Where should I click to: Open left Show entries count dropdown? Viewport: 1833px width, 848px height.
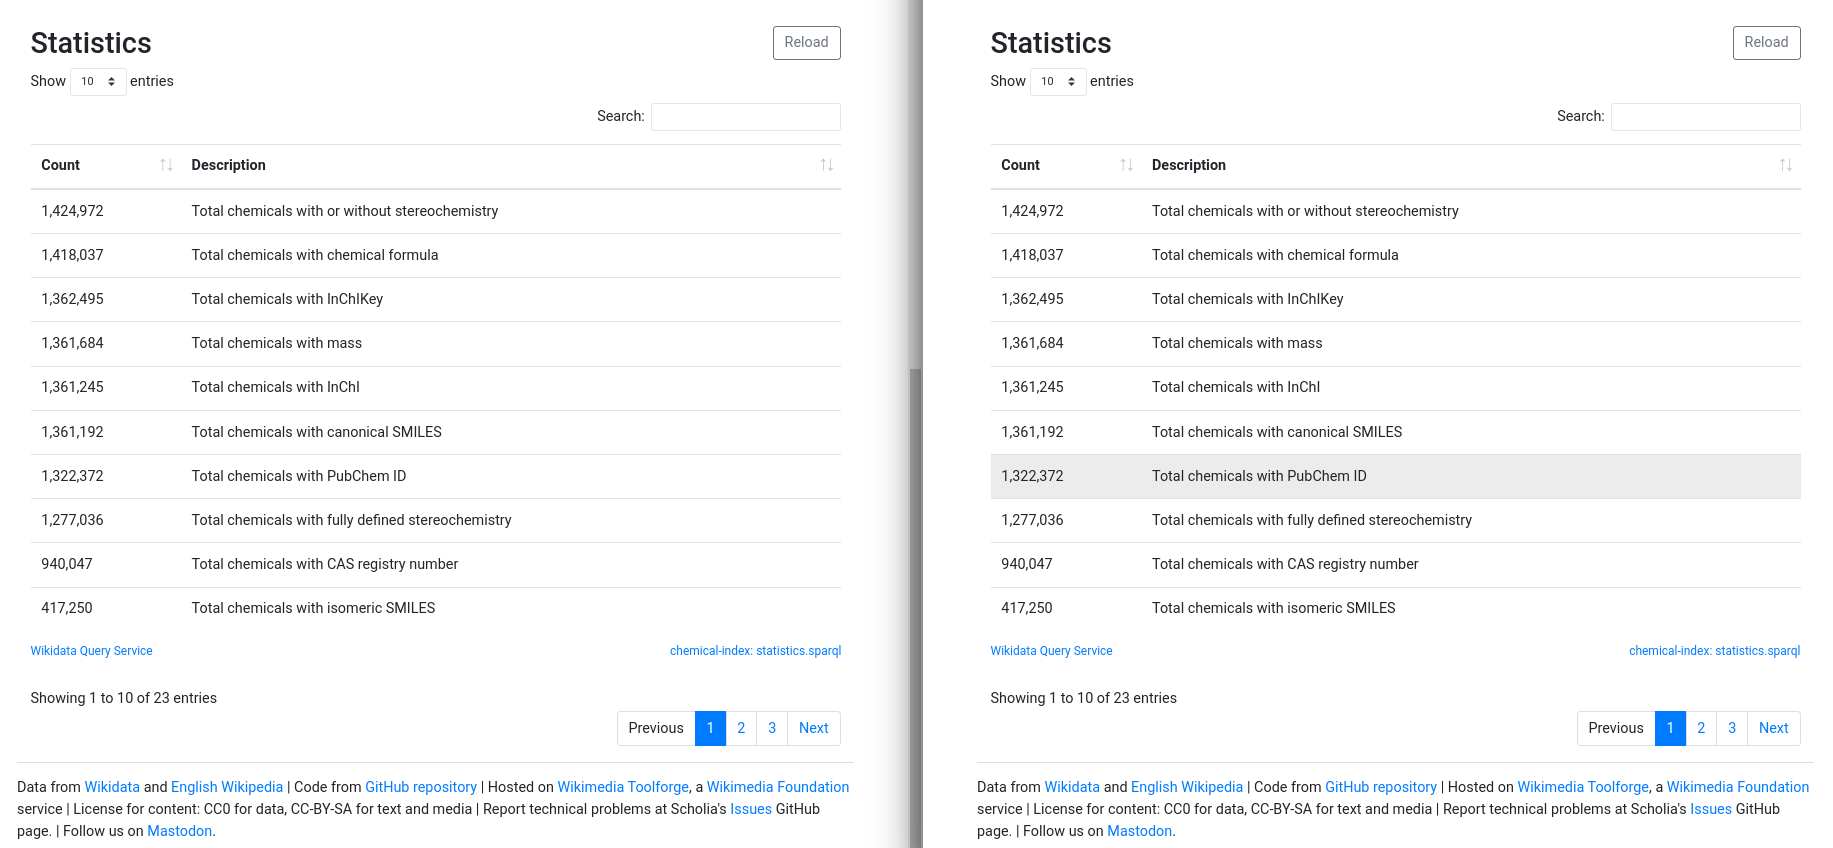pos(98,81)
